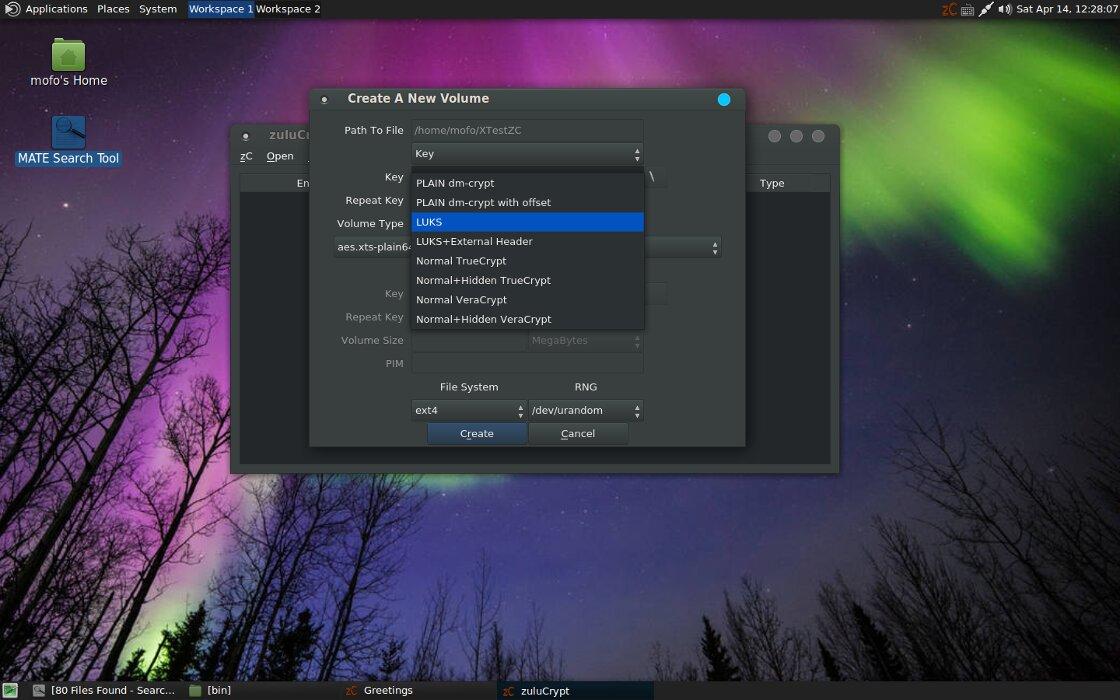1120x700 pixels.
Task: Pick PLAIN dm-crypt with offset option
Action: click(527, 203)
